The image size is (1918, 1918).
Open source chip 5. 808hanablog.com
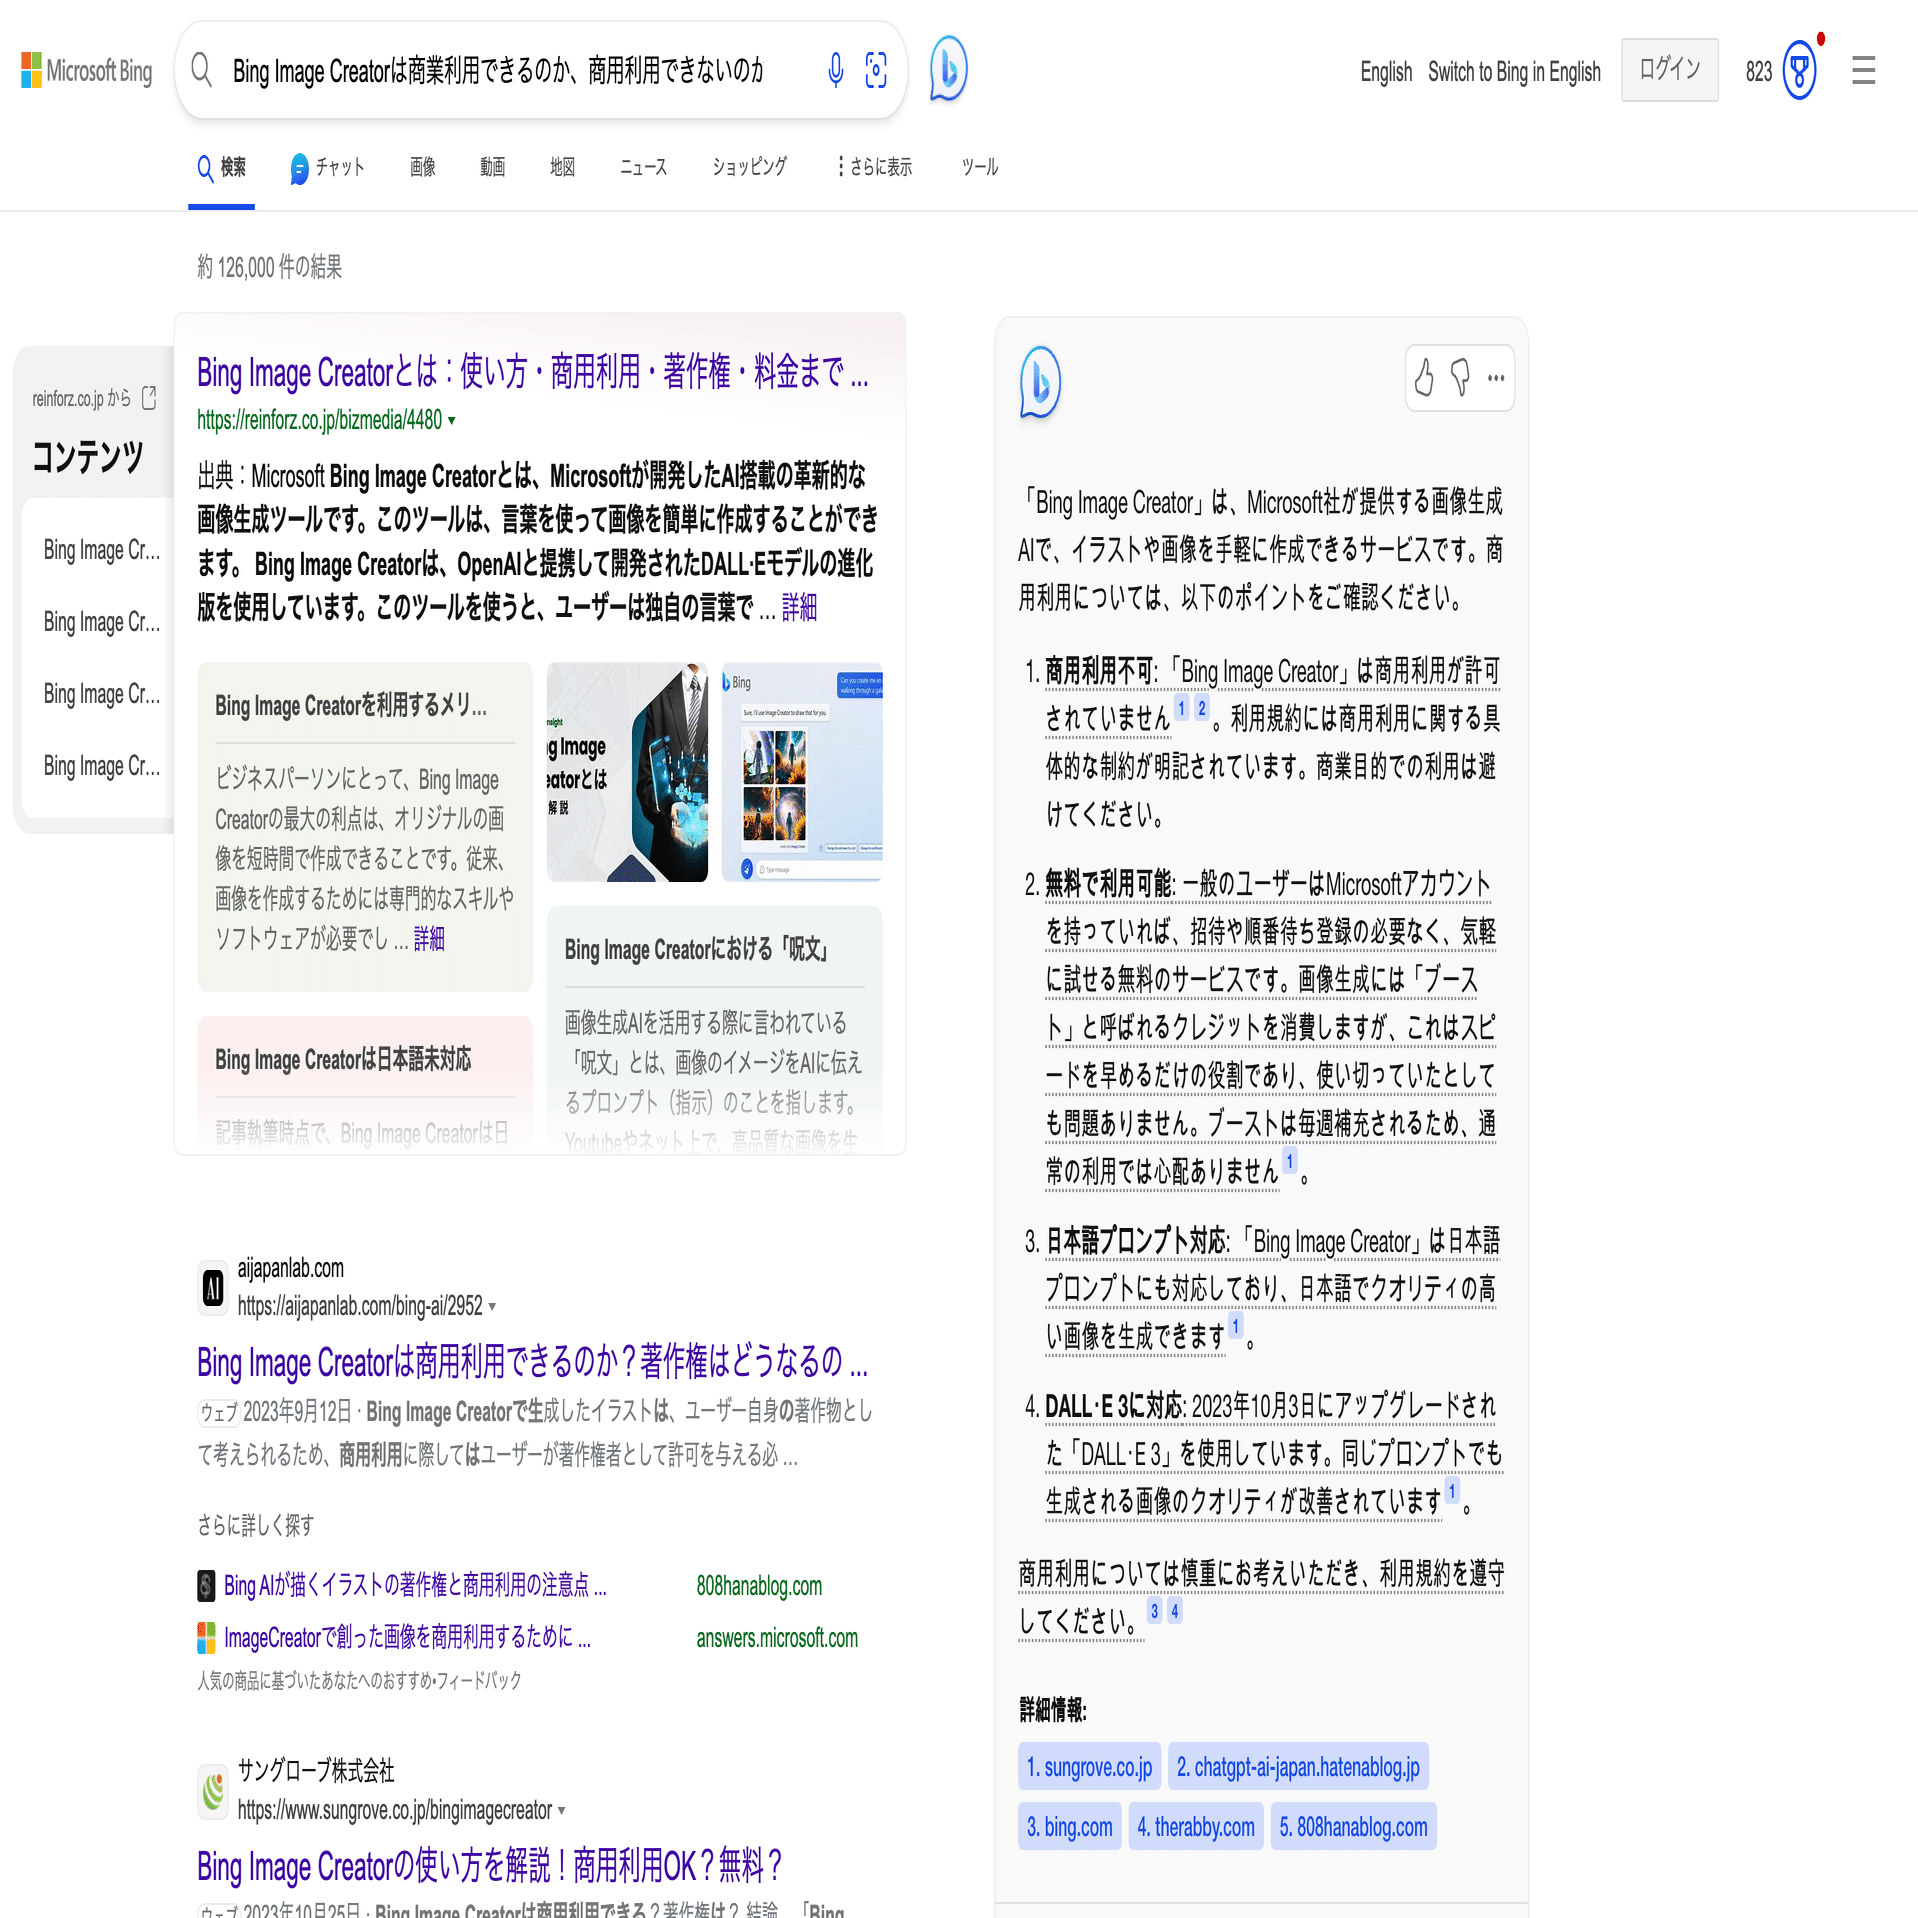(x=1353, y=1827)
